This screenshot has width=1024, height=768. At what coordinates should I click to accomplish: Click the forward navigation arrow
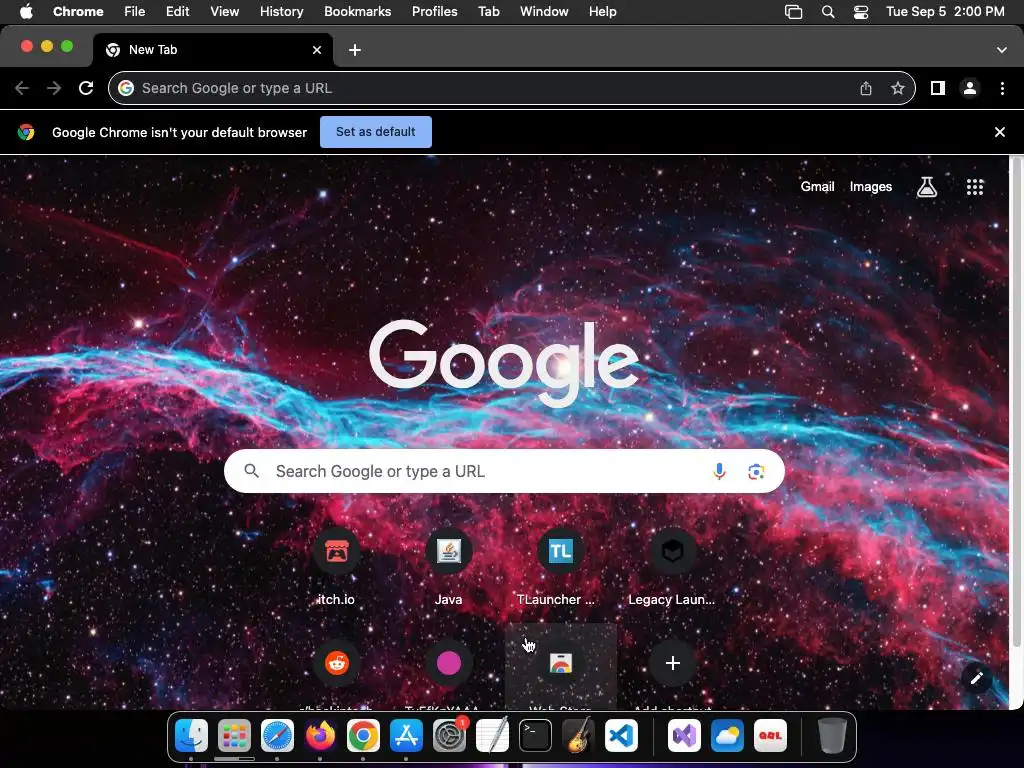coord(54,88)
